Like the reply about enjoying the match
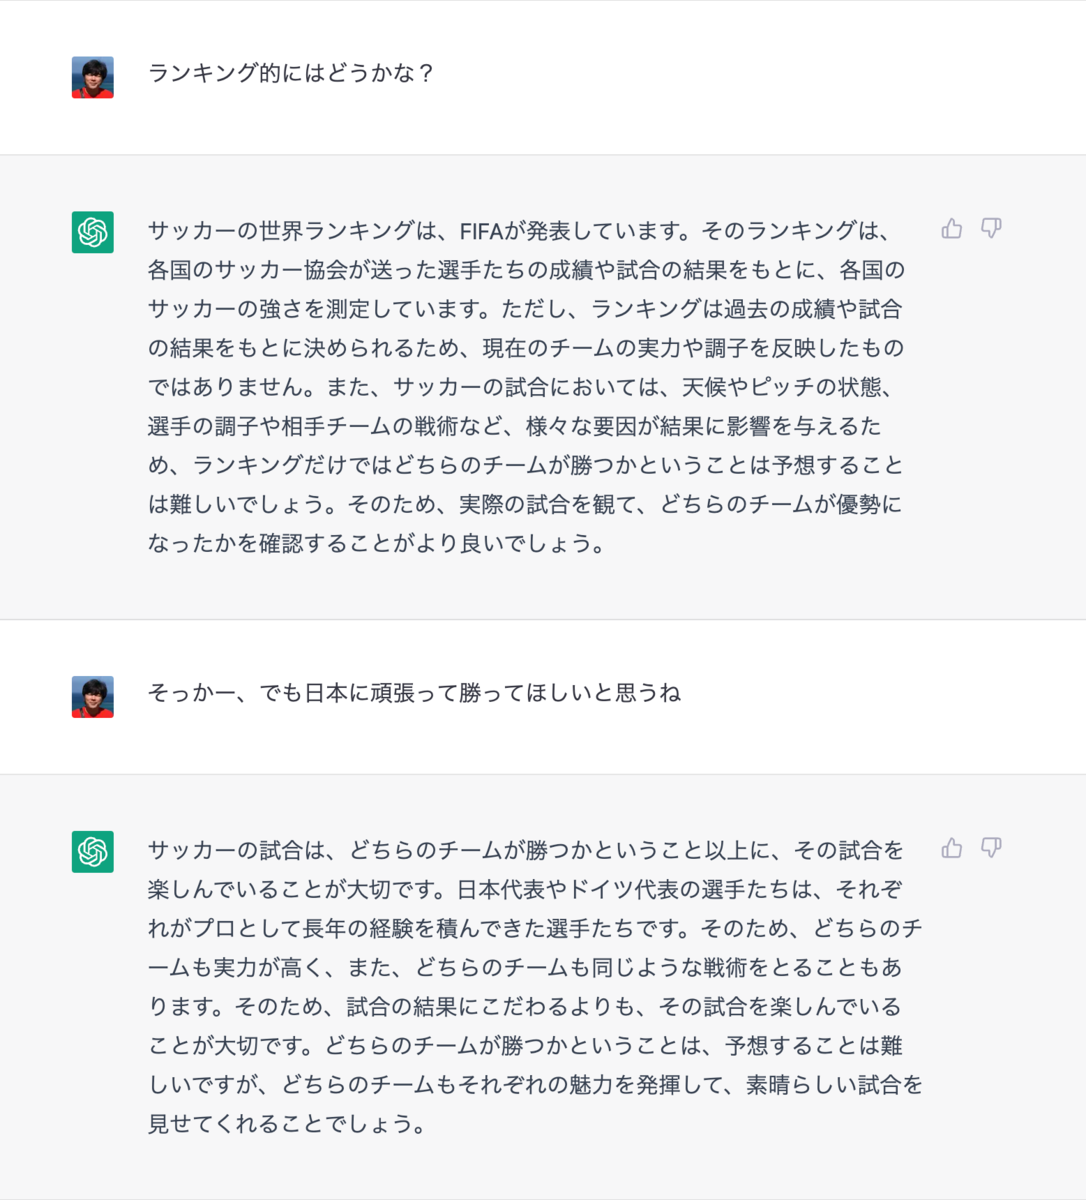 click(952, 848)
